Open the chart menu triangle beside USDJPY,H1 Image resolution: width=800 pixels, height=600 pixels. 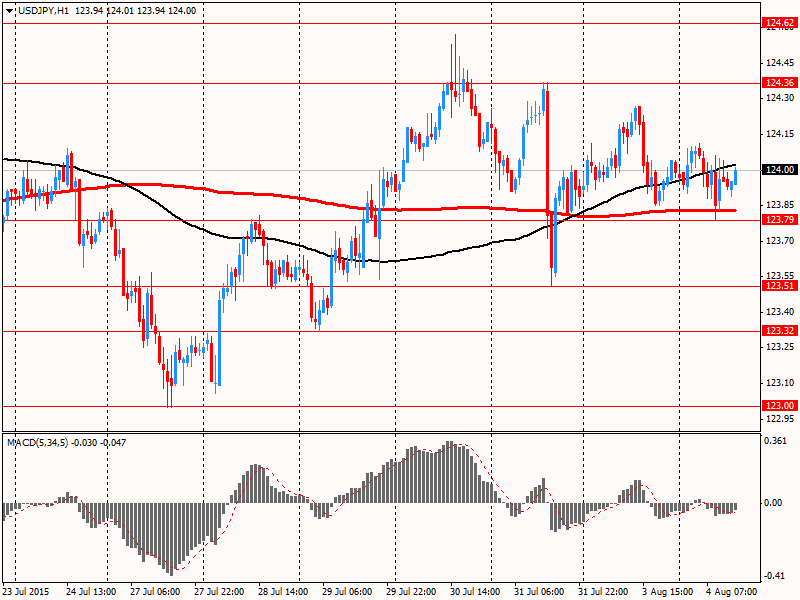tap(10, 11)
